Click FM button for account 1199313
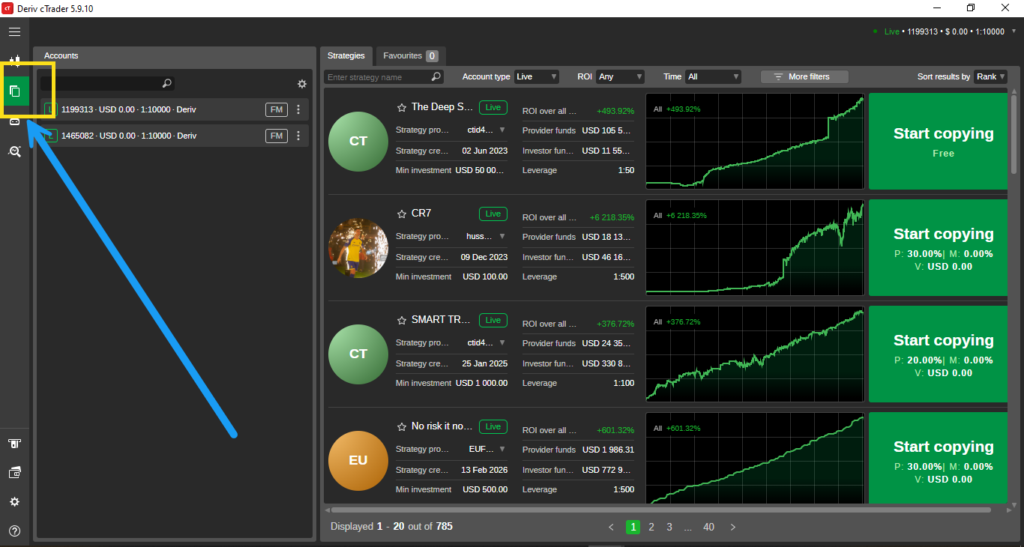Viewport: 1024px width, 547px height. click(x=276, y=110)
